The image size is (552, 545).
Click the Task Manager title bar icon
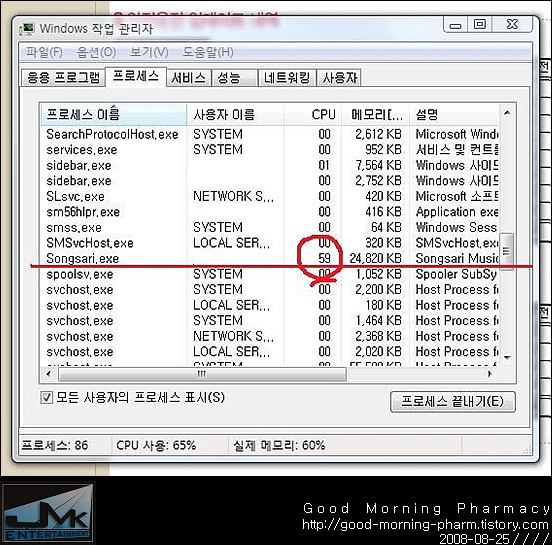[x=27, y=29]
